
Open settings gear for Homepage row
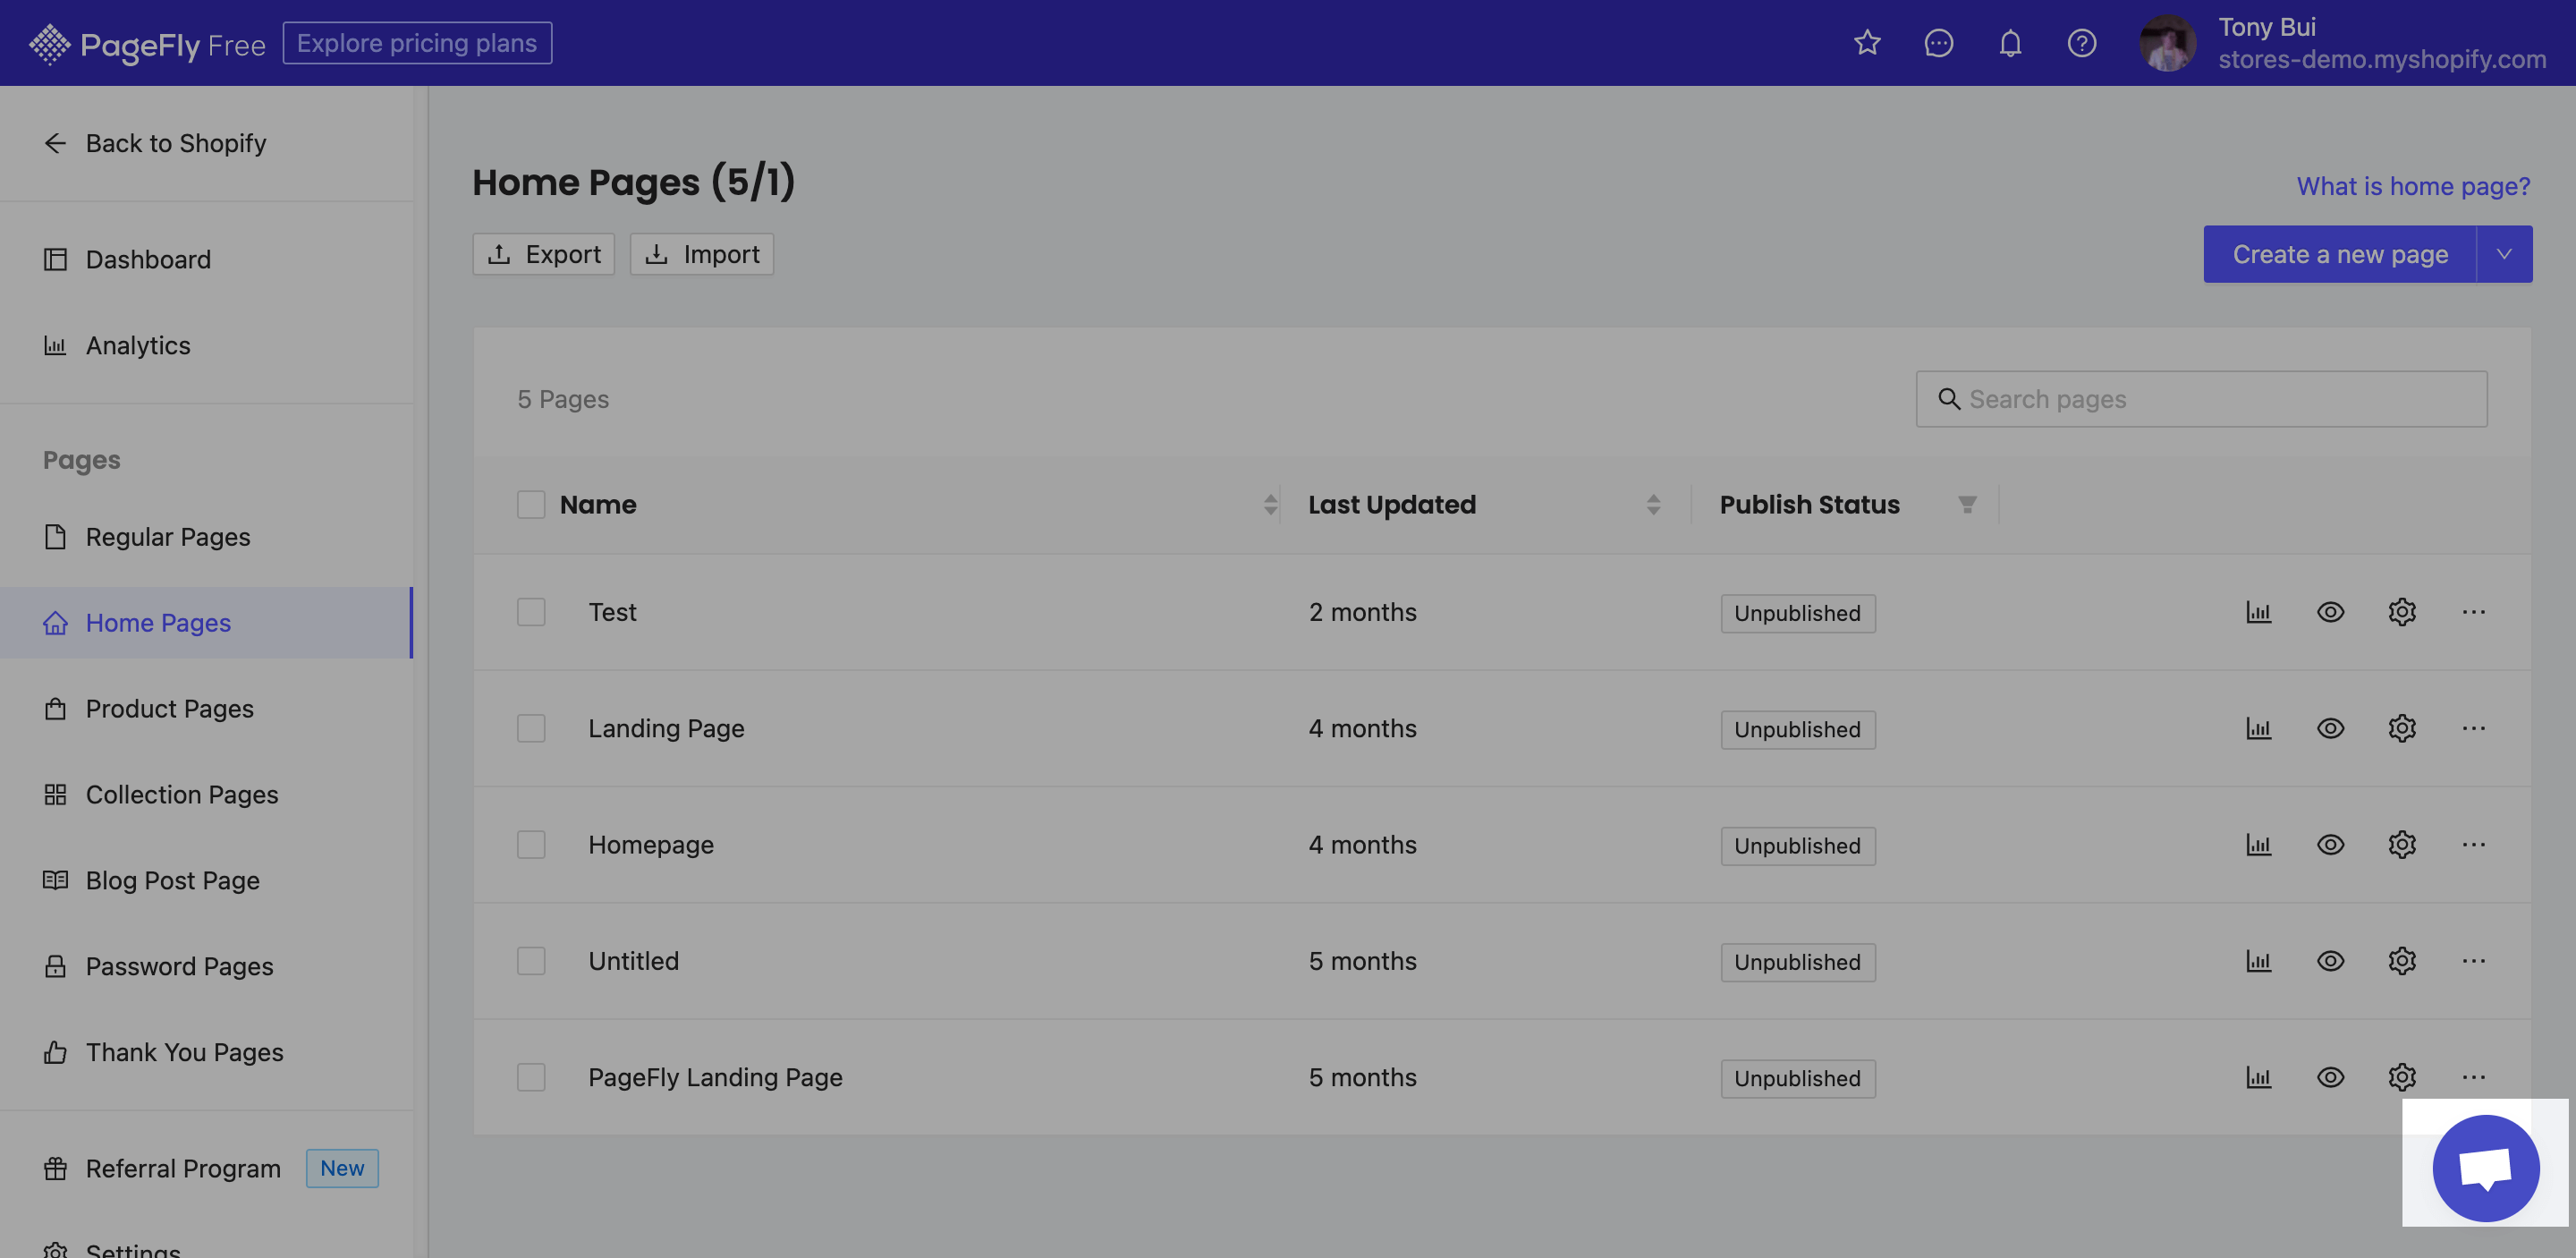[2402, 844]
